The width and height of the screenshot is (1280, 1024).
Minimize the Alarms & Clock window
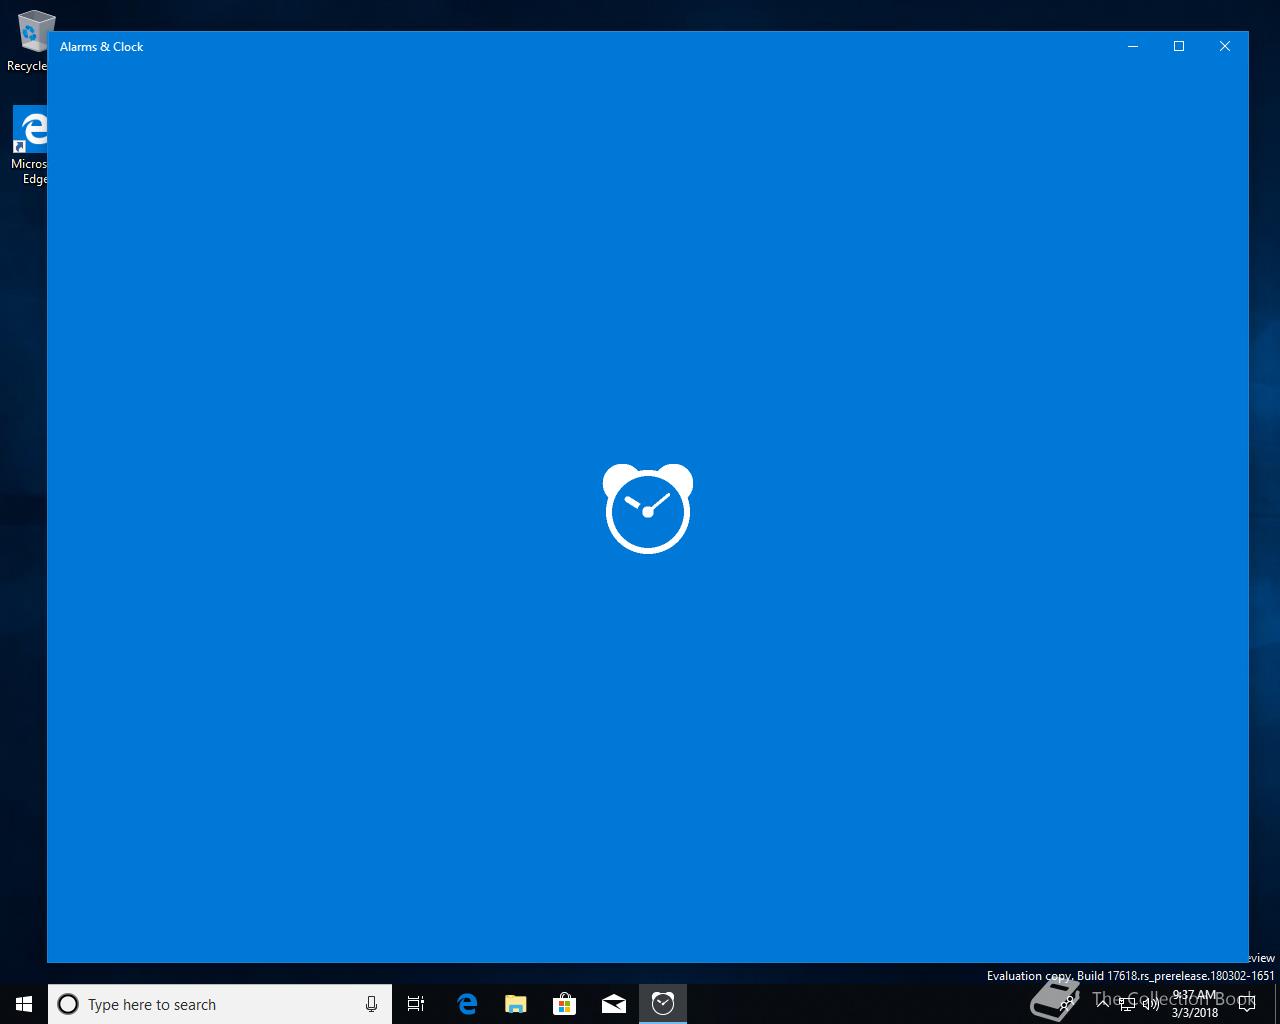point(1133,46)
